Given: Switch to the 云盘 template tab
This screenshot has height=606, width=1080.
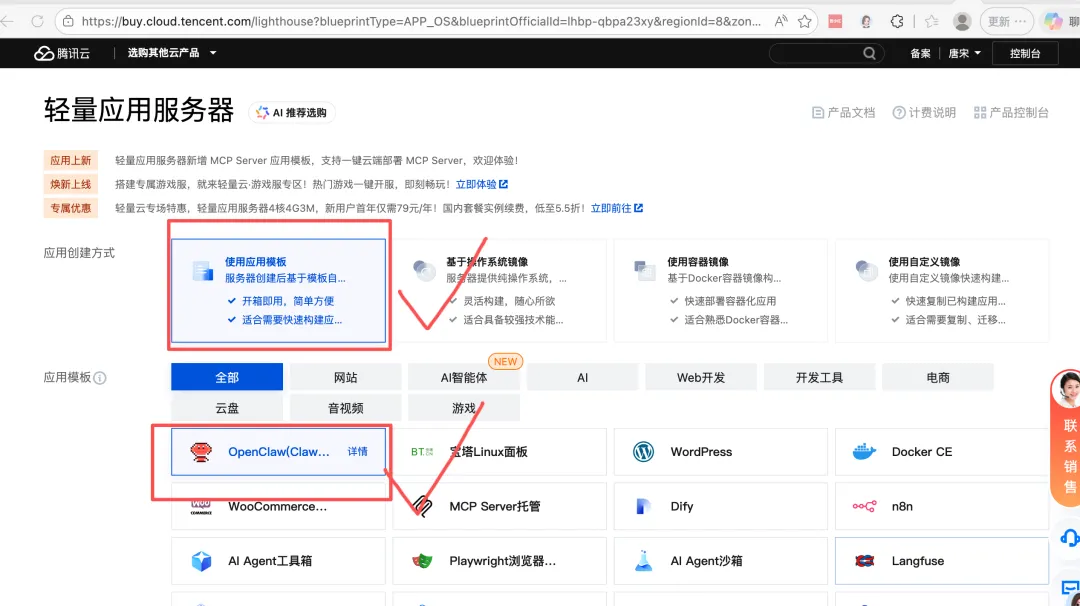Looking at the screenshot, I should (x=227, y=408).
